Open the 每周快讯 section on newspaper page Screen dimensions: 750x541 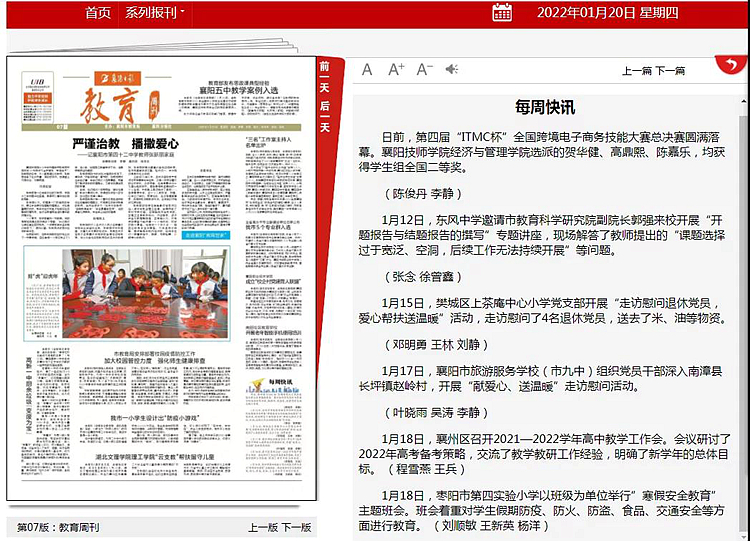[280, 382]
